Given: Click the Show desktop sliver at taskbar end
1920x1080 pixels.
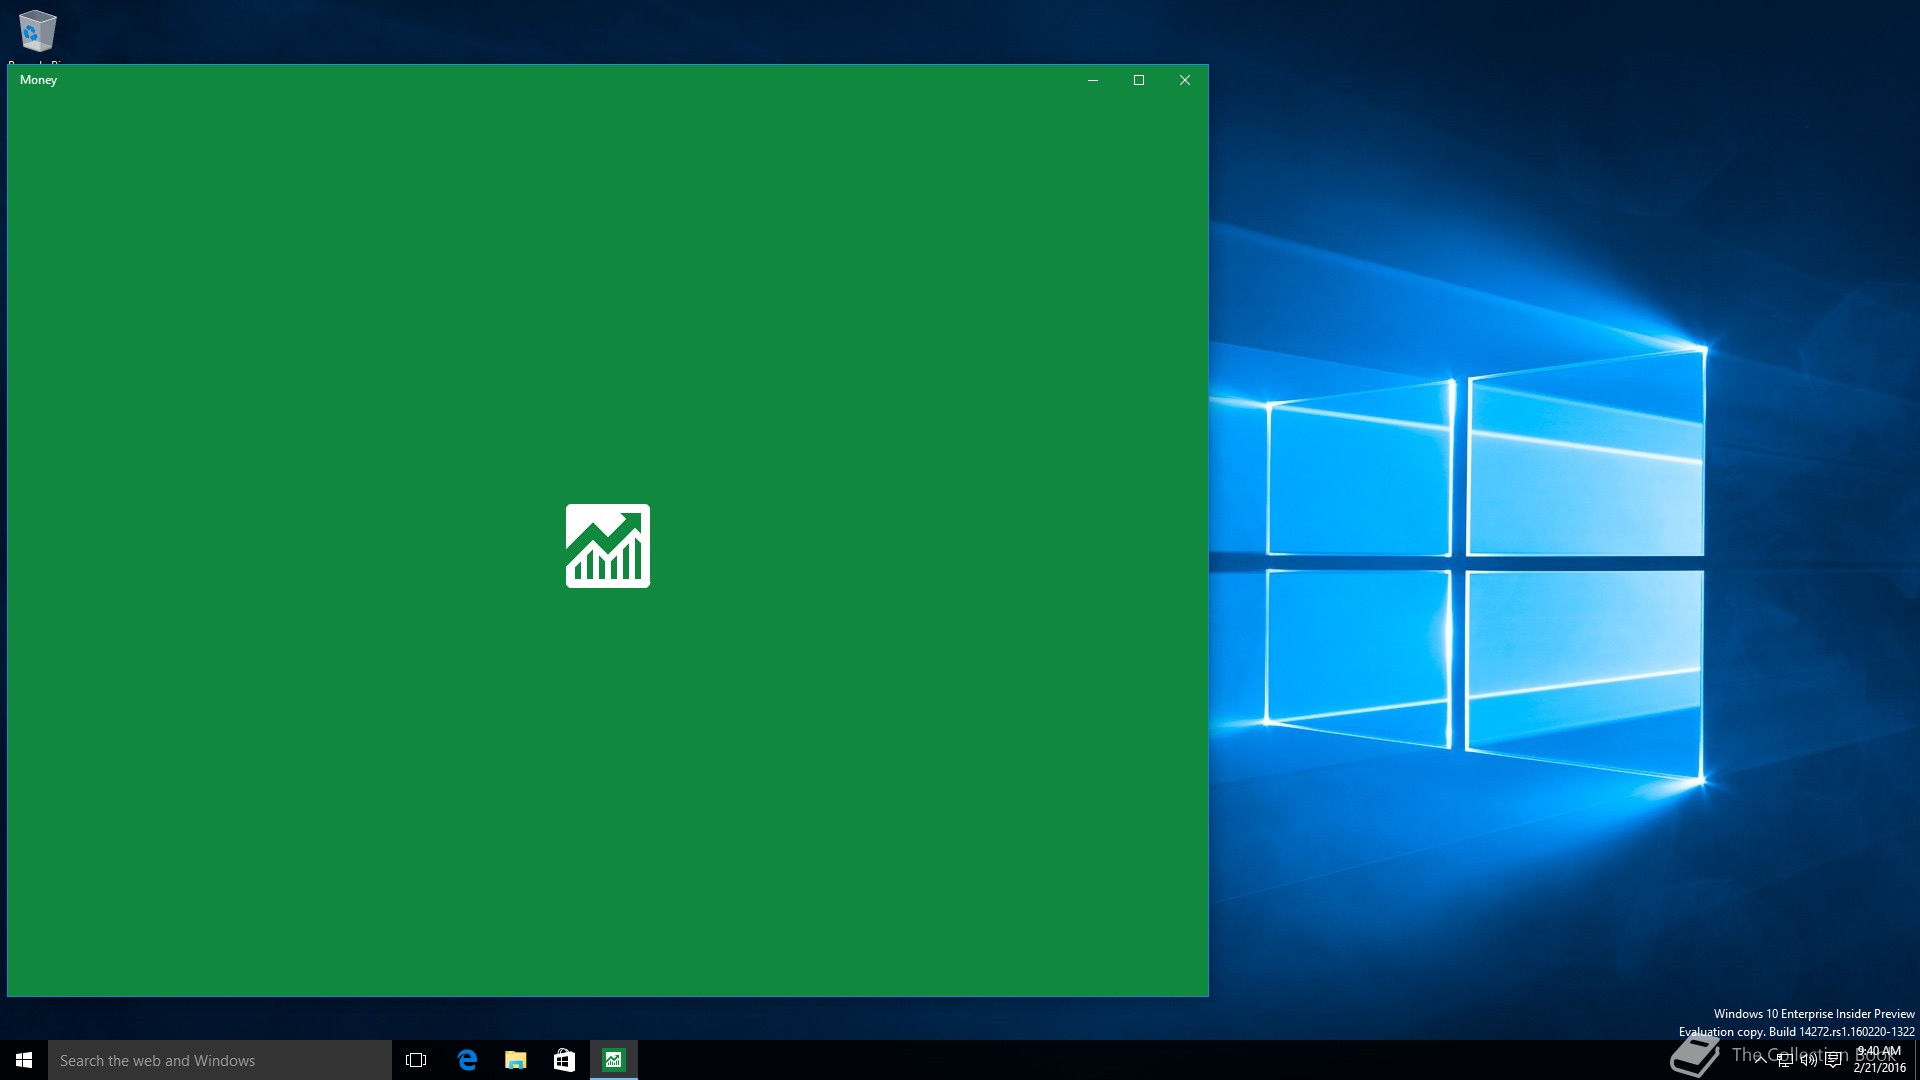Looking at the screenshot, I should coord(1916,1060).
